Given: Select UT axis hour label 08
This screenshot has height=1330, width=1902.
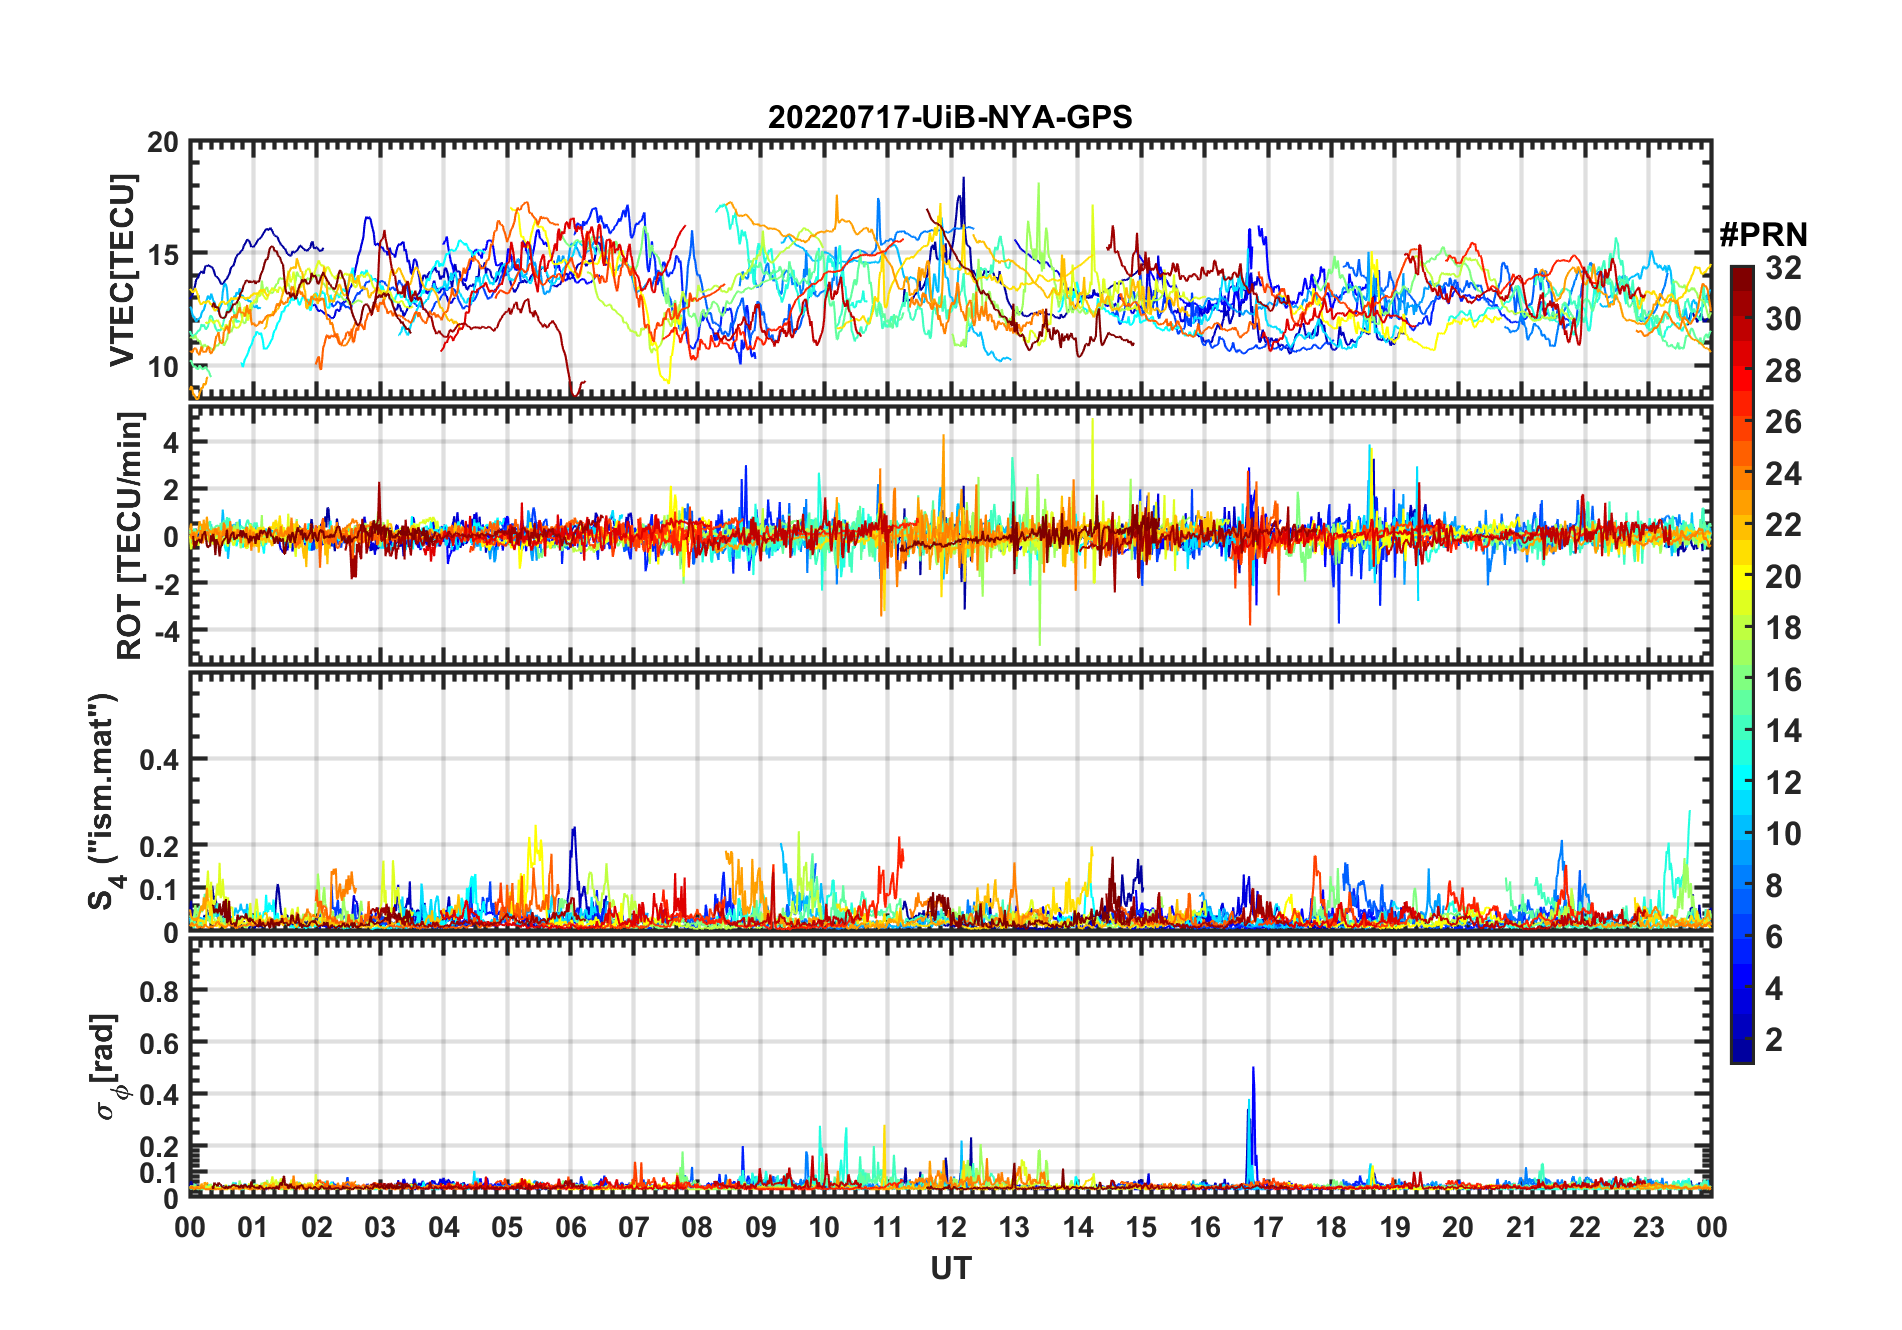Looking at the screenshot, I should [697, 1227].
